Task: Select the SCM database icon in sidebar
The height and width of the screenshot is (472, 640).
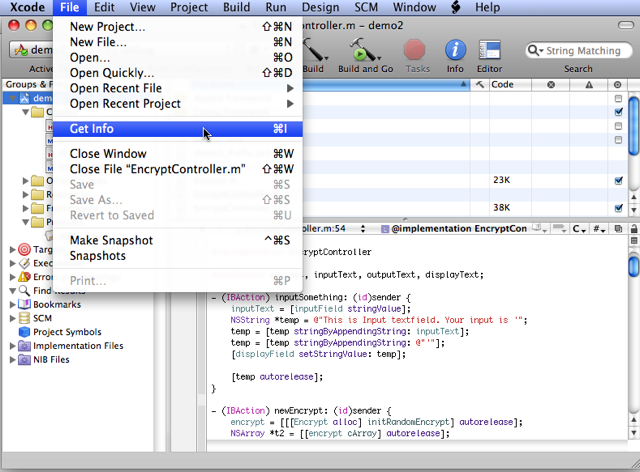Action: [24, 318]
